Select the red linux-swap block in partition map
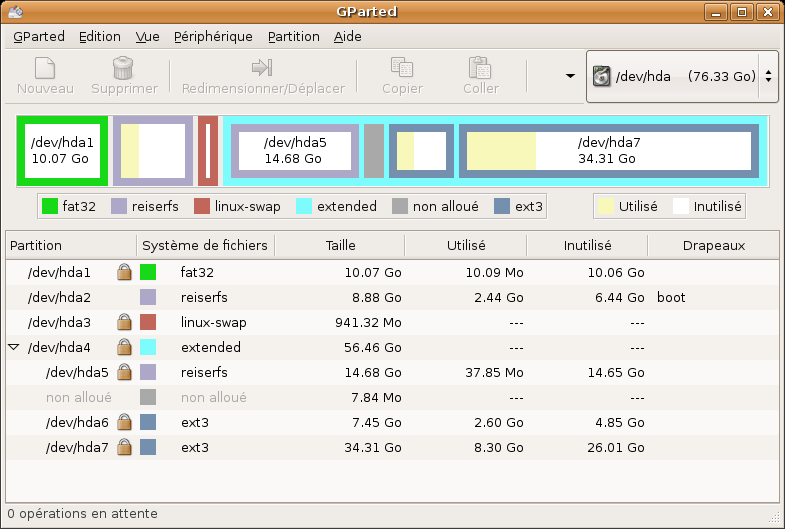Screen dimensions: 785x529 tap(208, 151)
